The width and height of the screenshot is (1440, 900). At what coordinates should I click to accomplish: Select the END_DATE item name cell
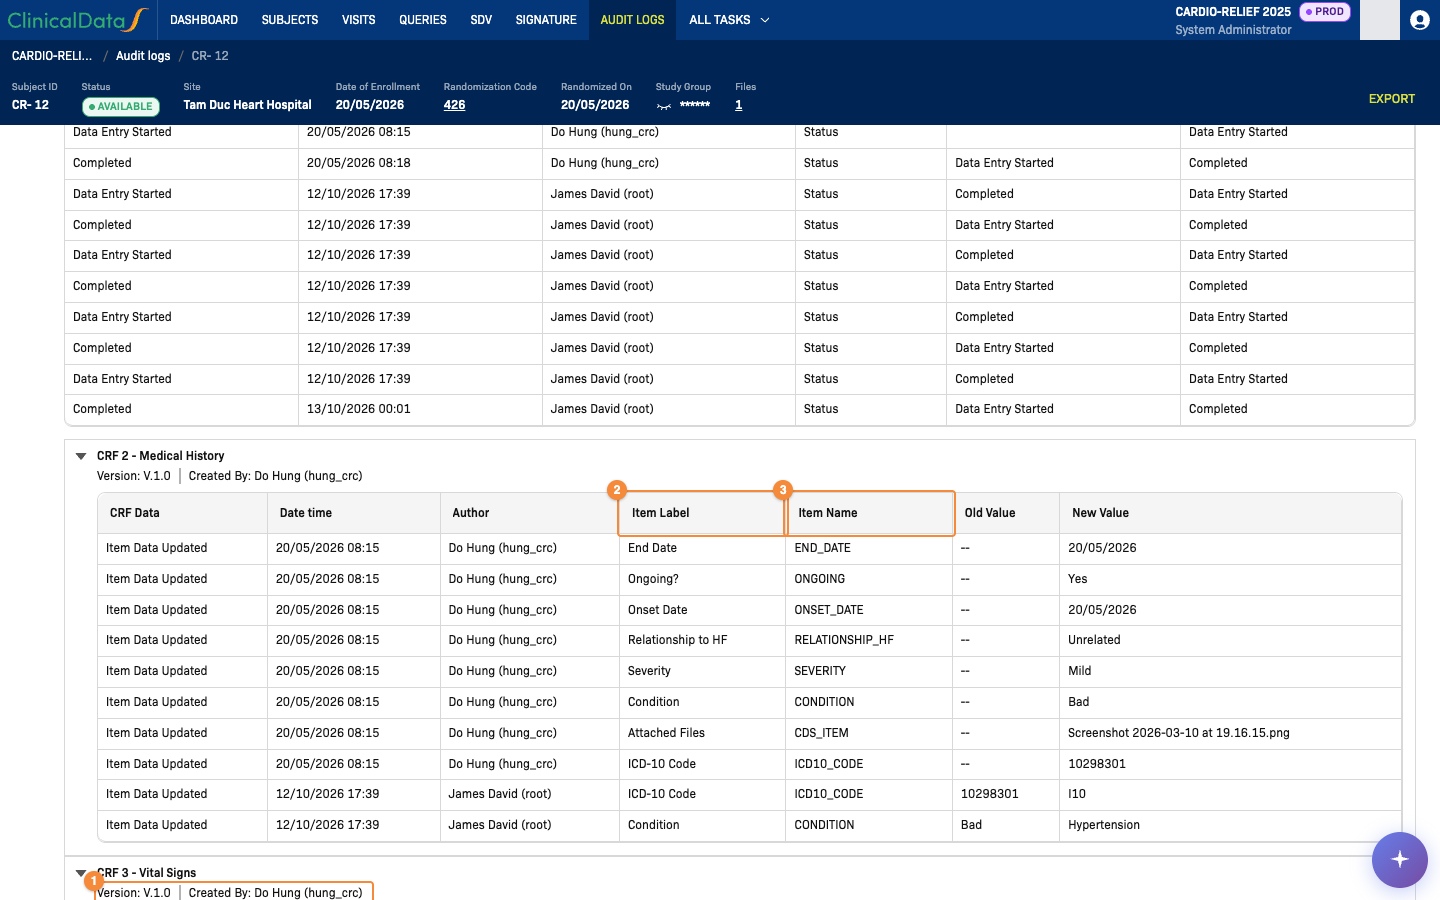tap(869, 548)
